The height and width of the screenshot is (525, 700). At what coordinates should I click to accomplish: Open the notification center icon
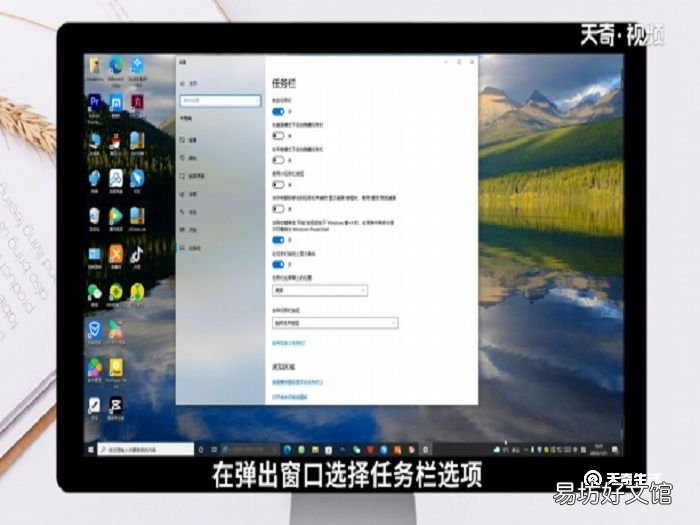pos(615,450)
